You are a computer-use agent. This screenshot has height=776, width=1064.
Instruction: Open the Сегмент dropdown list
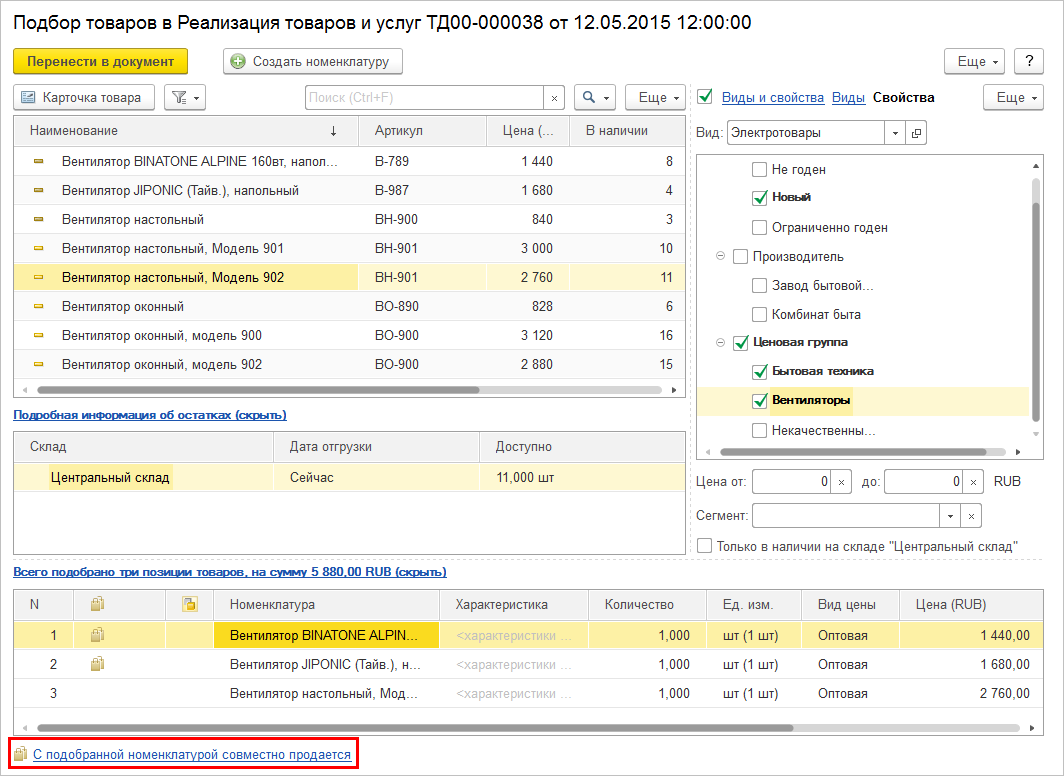click(x=948, y=515)
